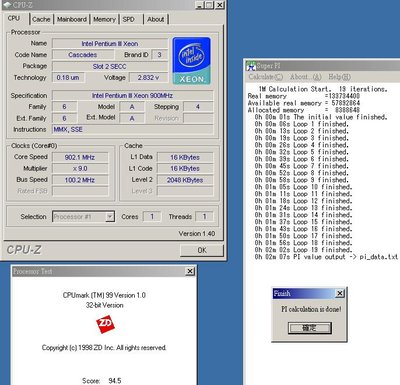Select the CPU tab in CPU-Z
The image size is (400, 385).
click(14, 18)
